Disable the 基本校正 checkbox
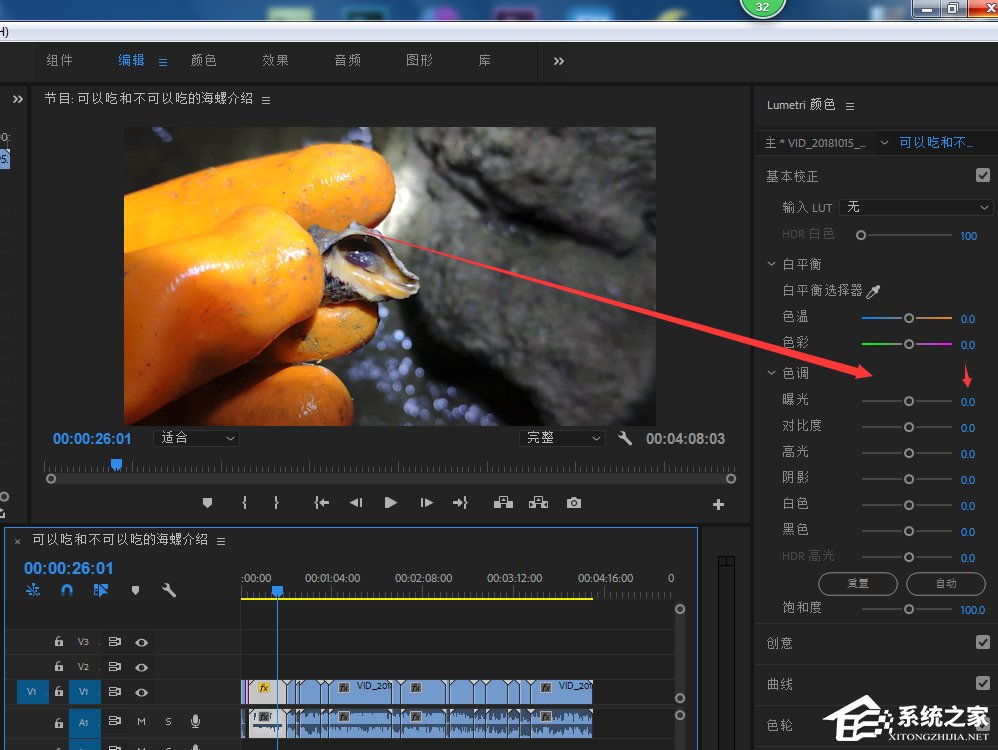 982,175
